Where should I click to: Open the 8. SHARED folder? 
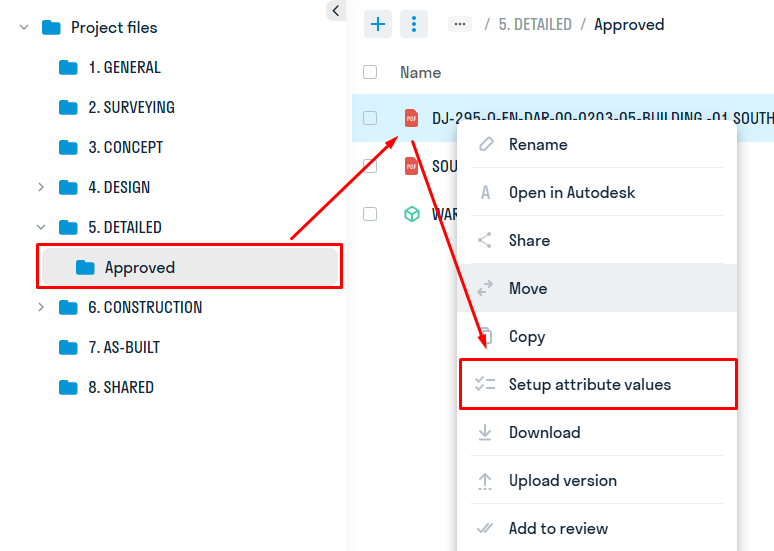[x=121, y=387]
